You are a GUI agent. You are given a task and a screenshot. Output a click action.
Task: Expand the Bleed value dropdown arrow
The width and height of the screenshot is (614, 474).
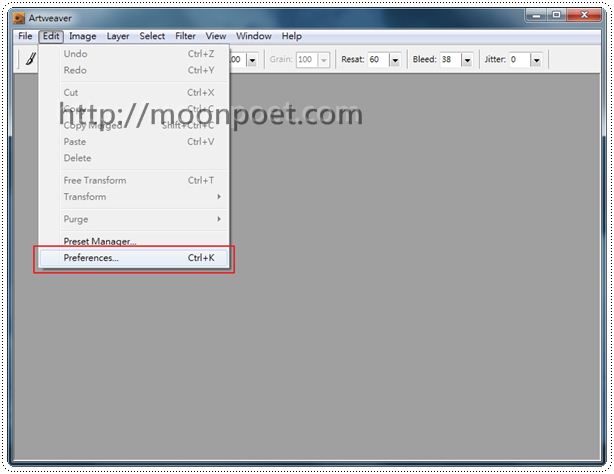click(466, 60)
